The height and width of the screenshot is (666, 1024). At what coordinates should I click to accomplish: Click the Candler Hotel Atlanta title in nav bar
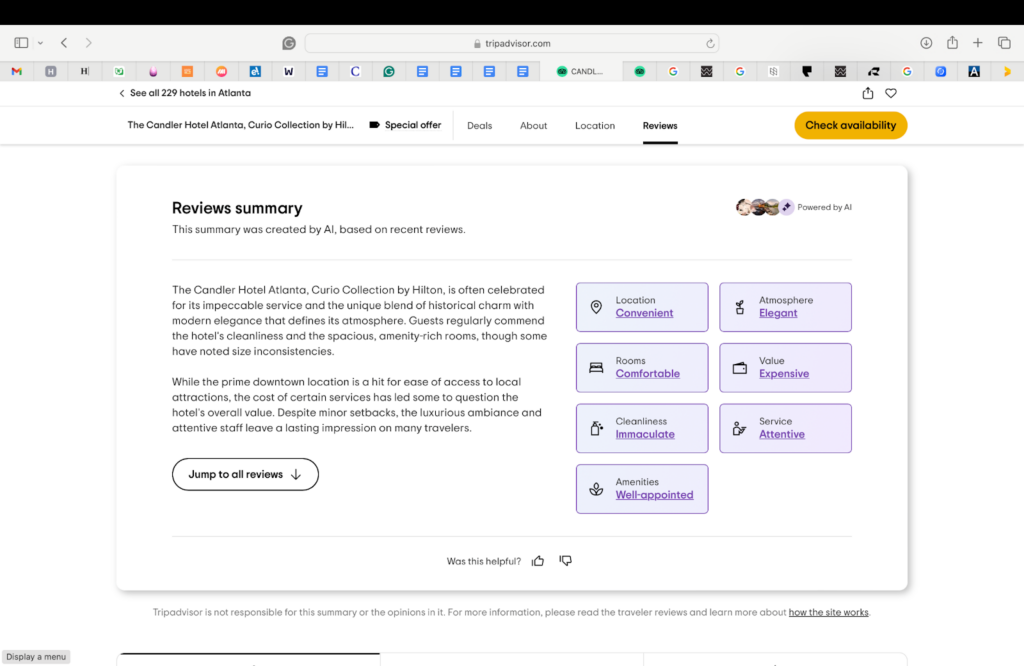point(240,125)
